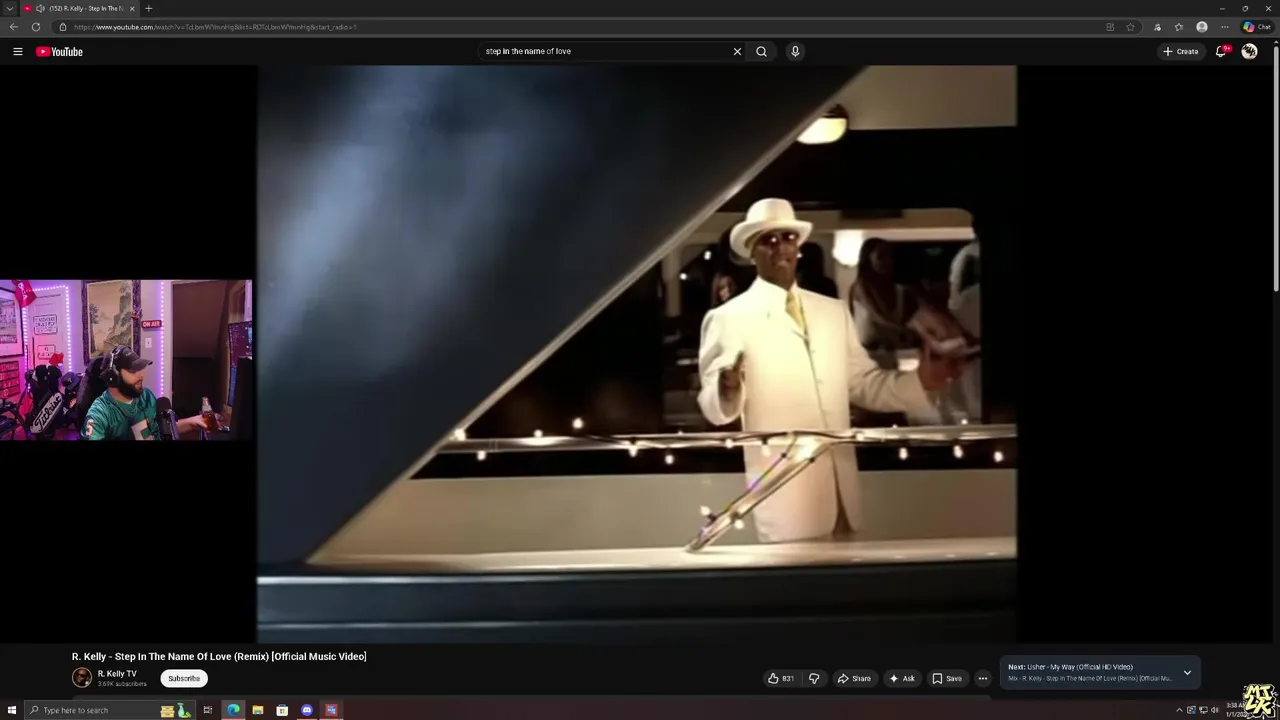The height and width of the screenshot is (720, 1280).
Task: Open File Explorer from taskbar
Action: point(258,710)
